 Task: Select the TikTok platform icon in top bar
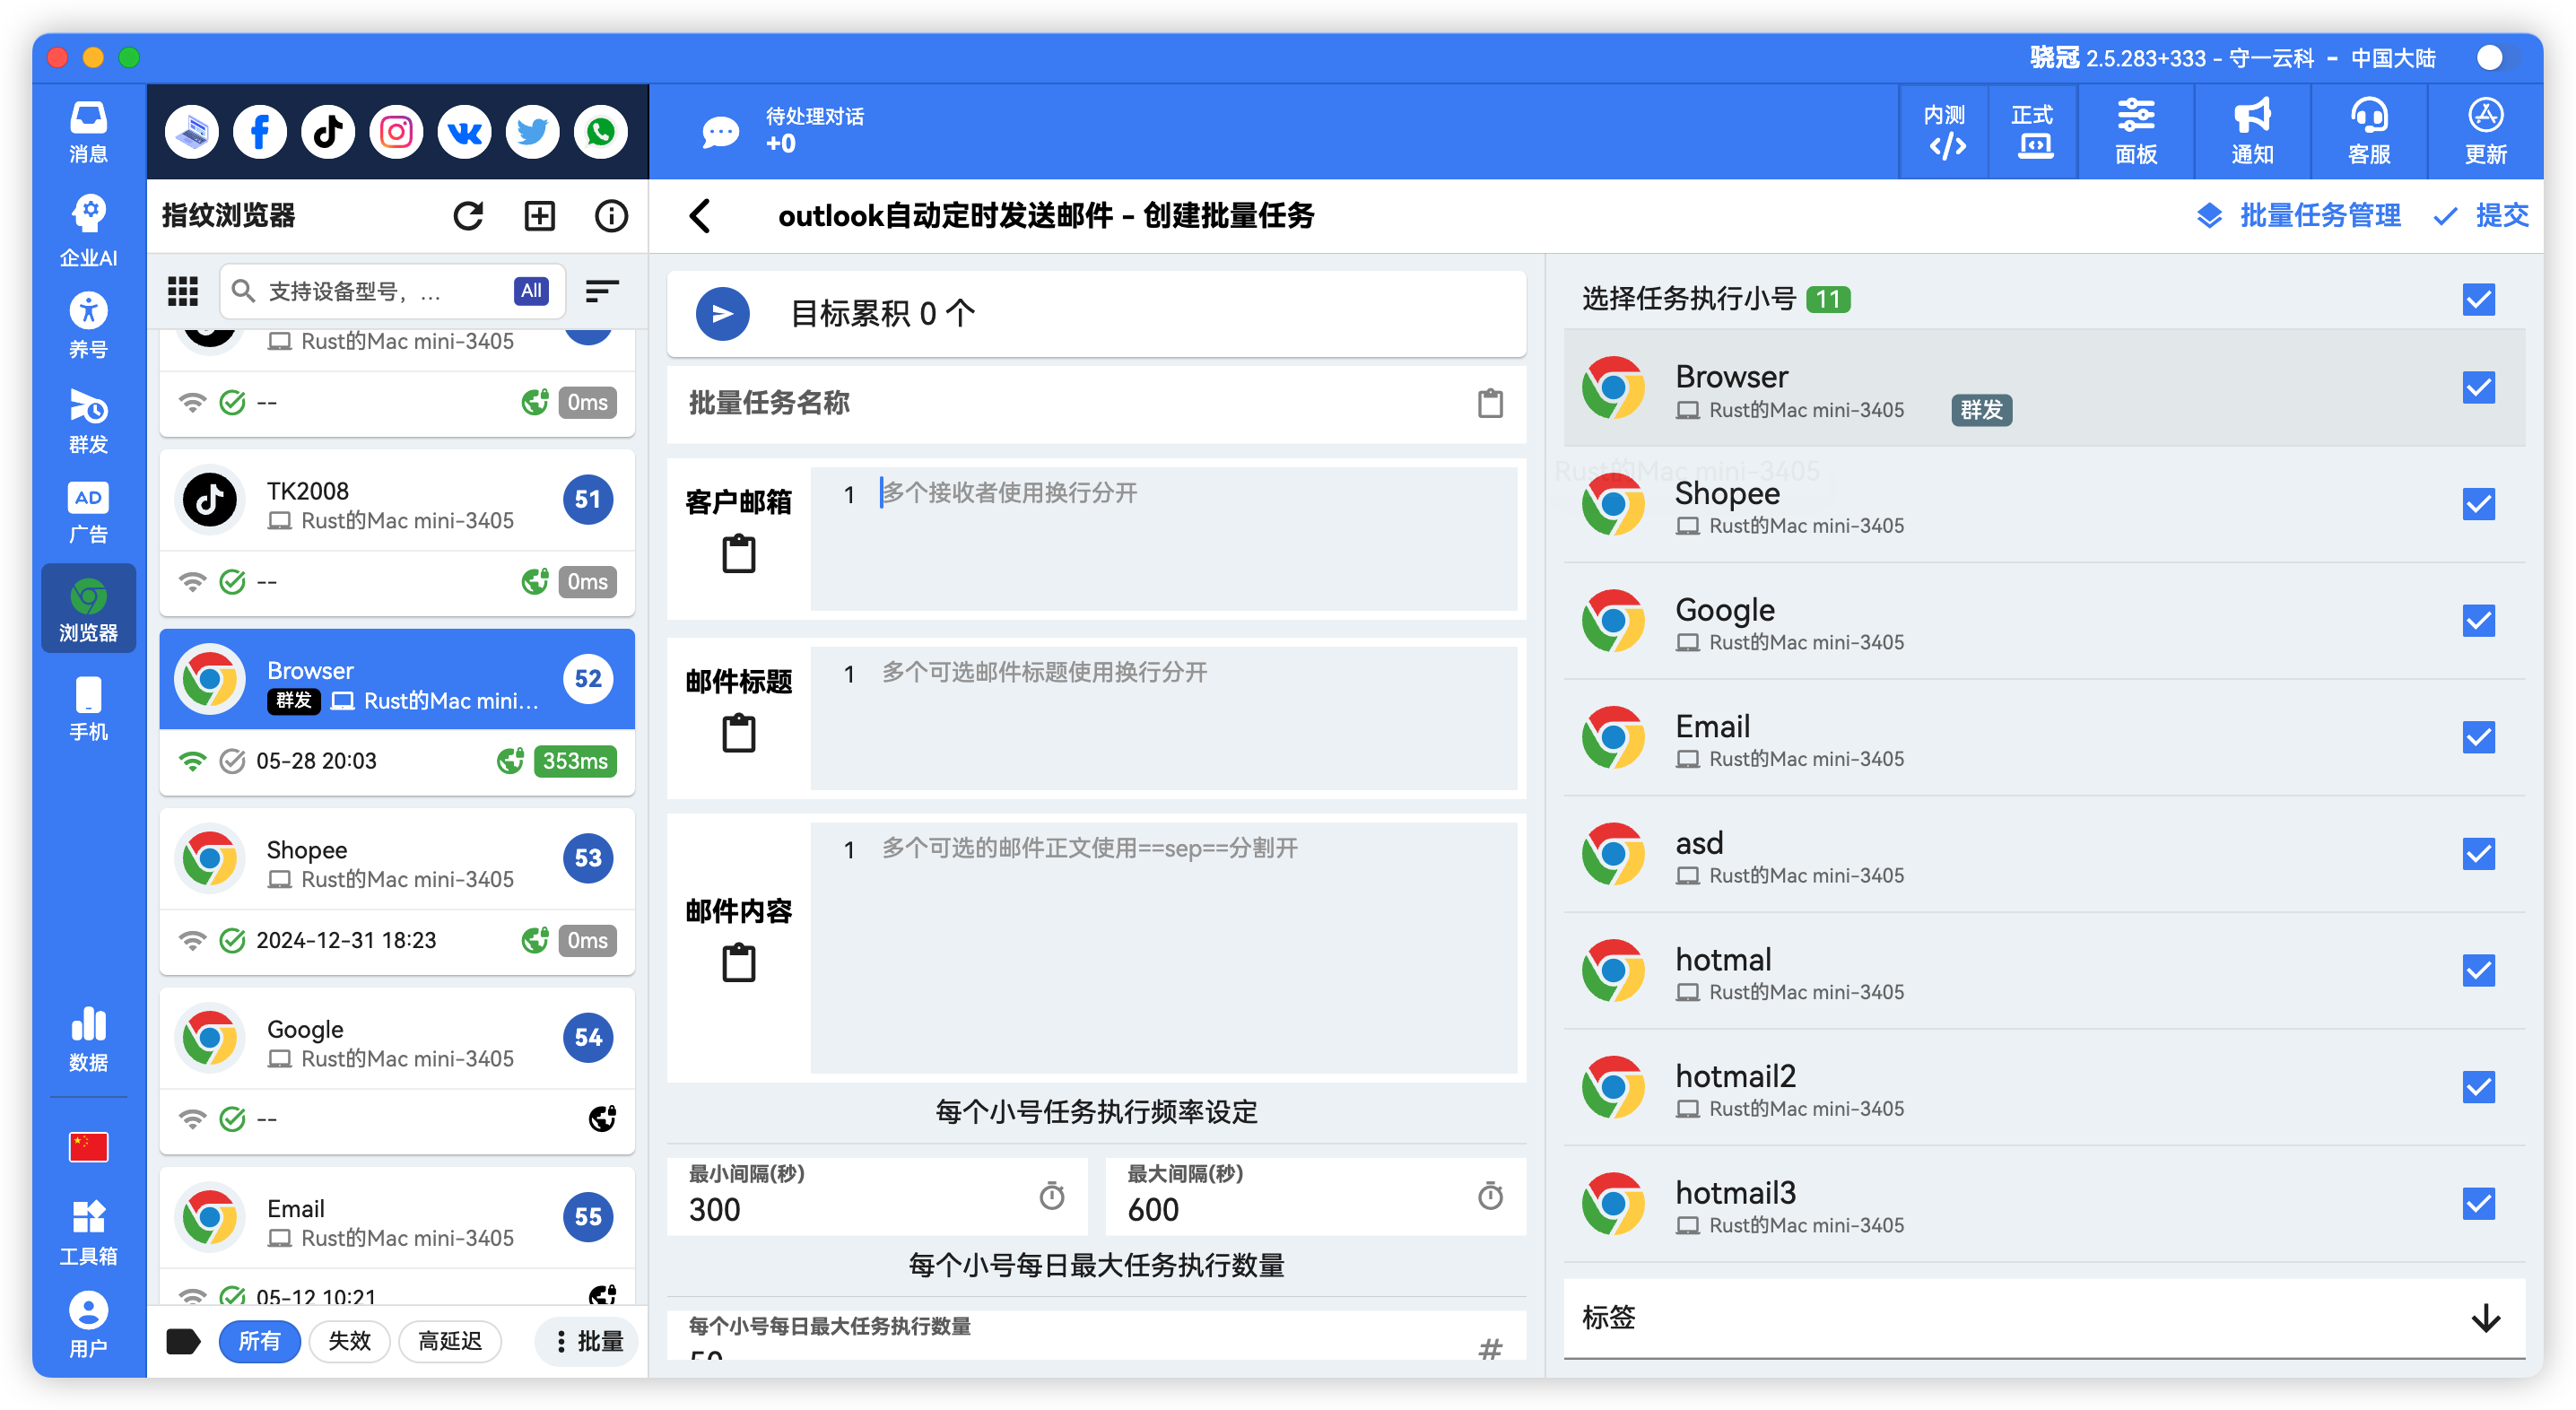(x=328, y=132)
